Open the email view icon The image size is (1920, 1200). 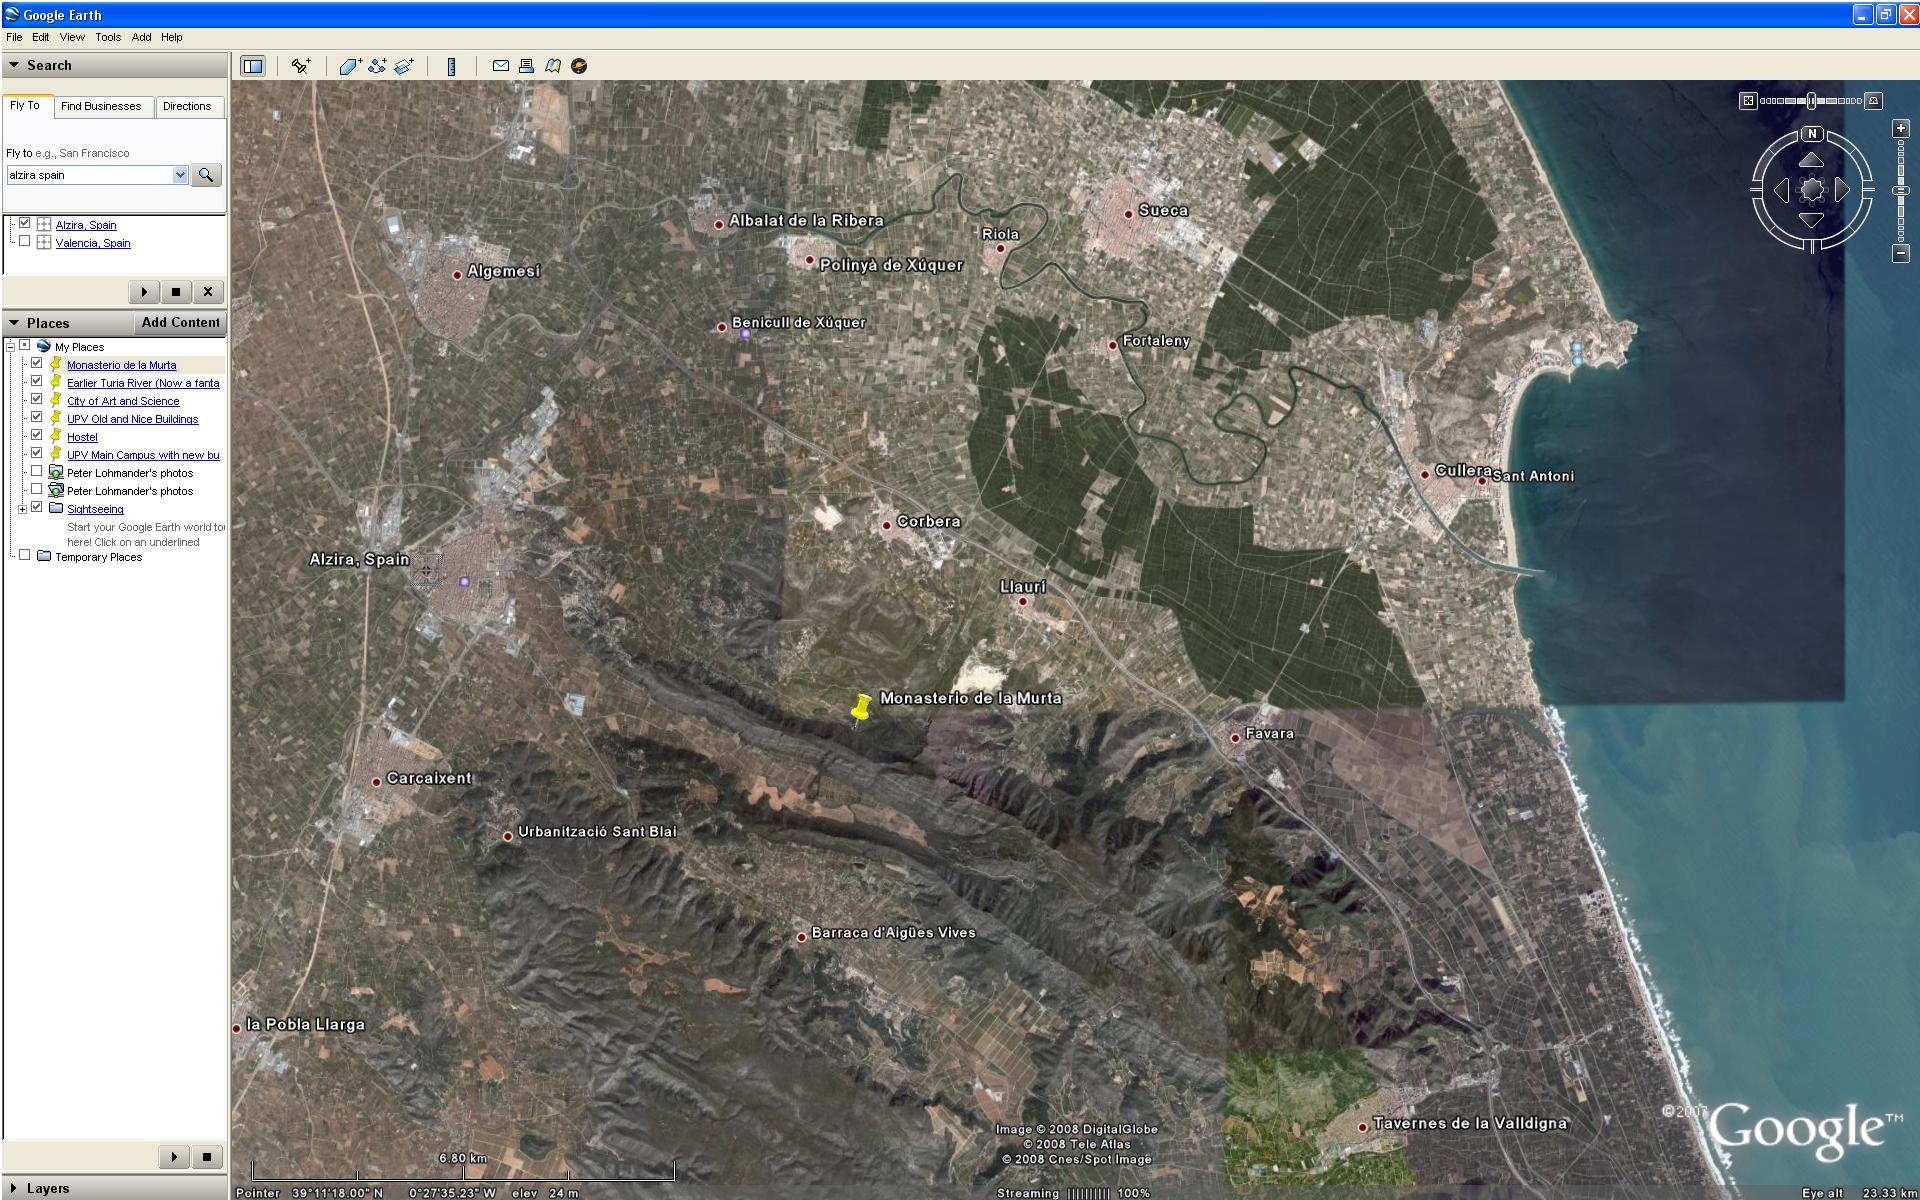pos(500,66)
